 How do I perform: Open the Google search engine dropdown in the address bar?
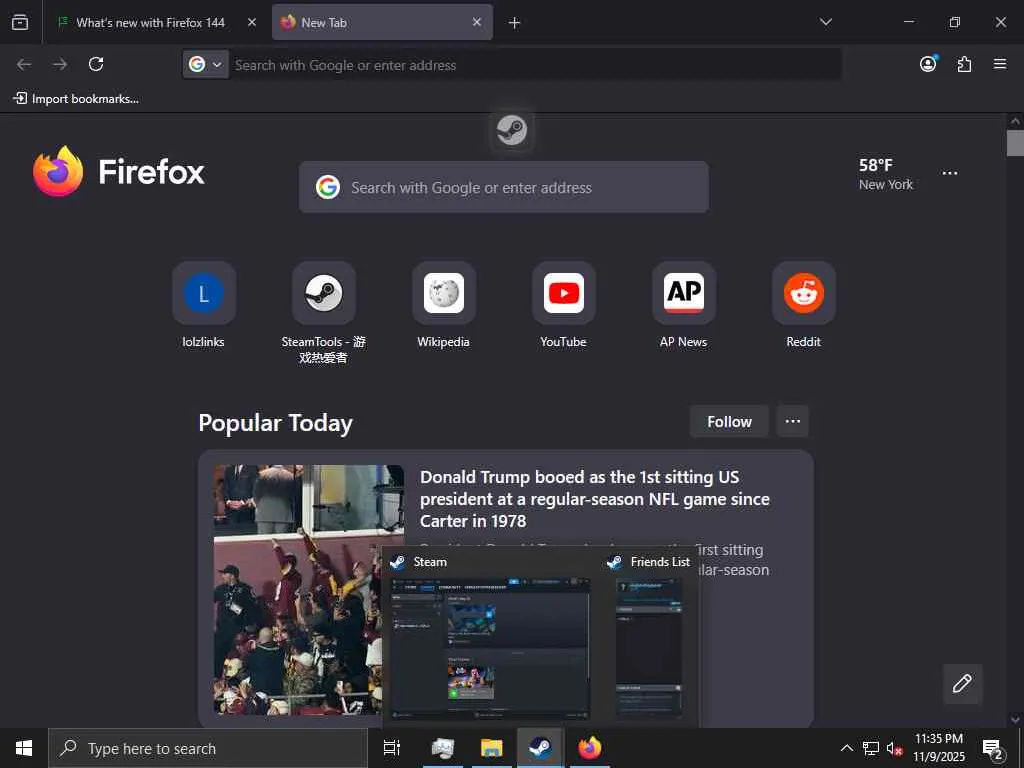point(205,64)
